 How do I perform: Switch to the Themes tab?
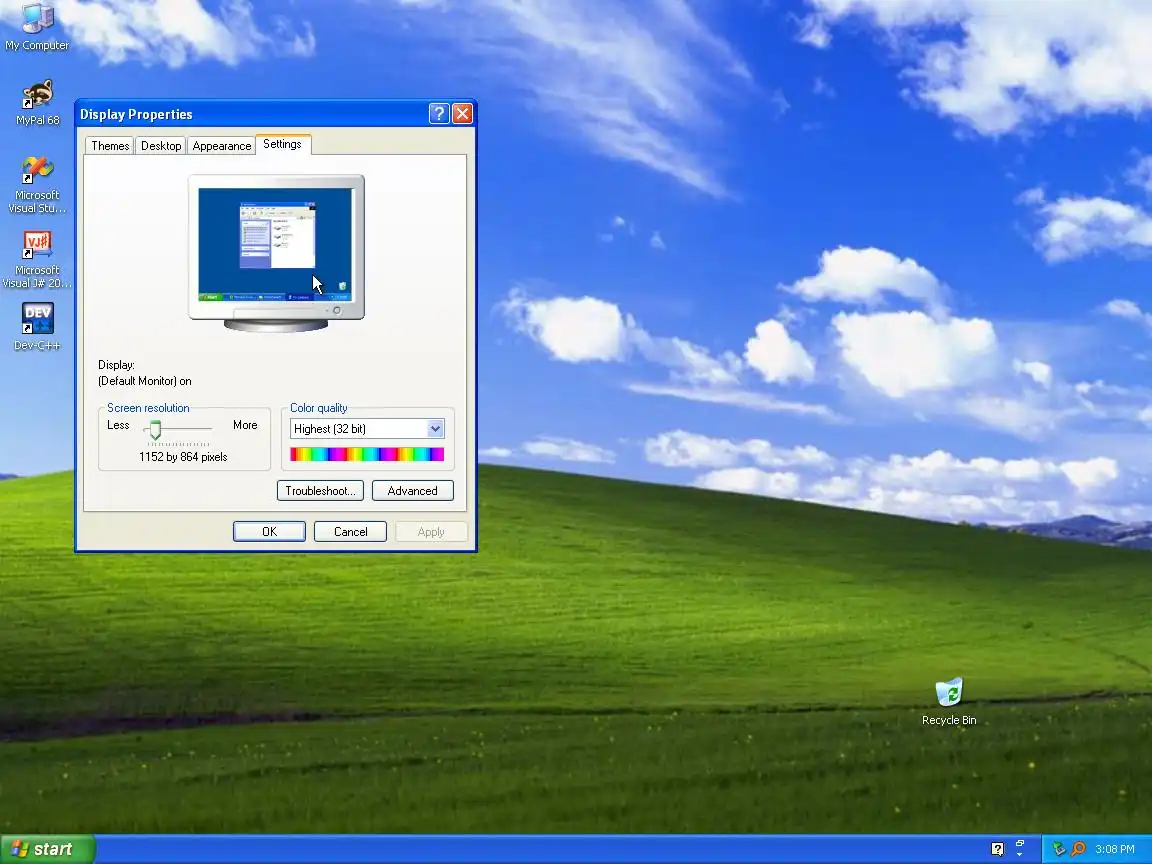pyautogui.click(x=110, y=145)
